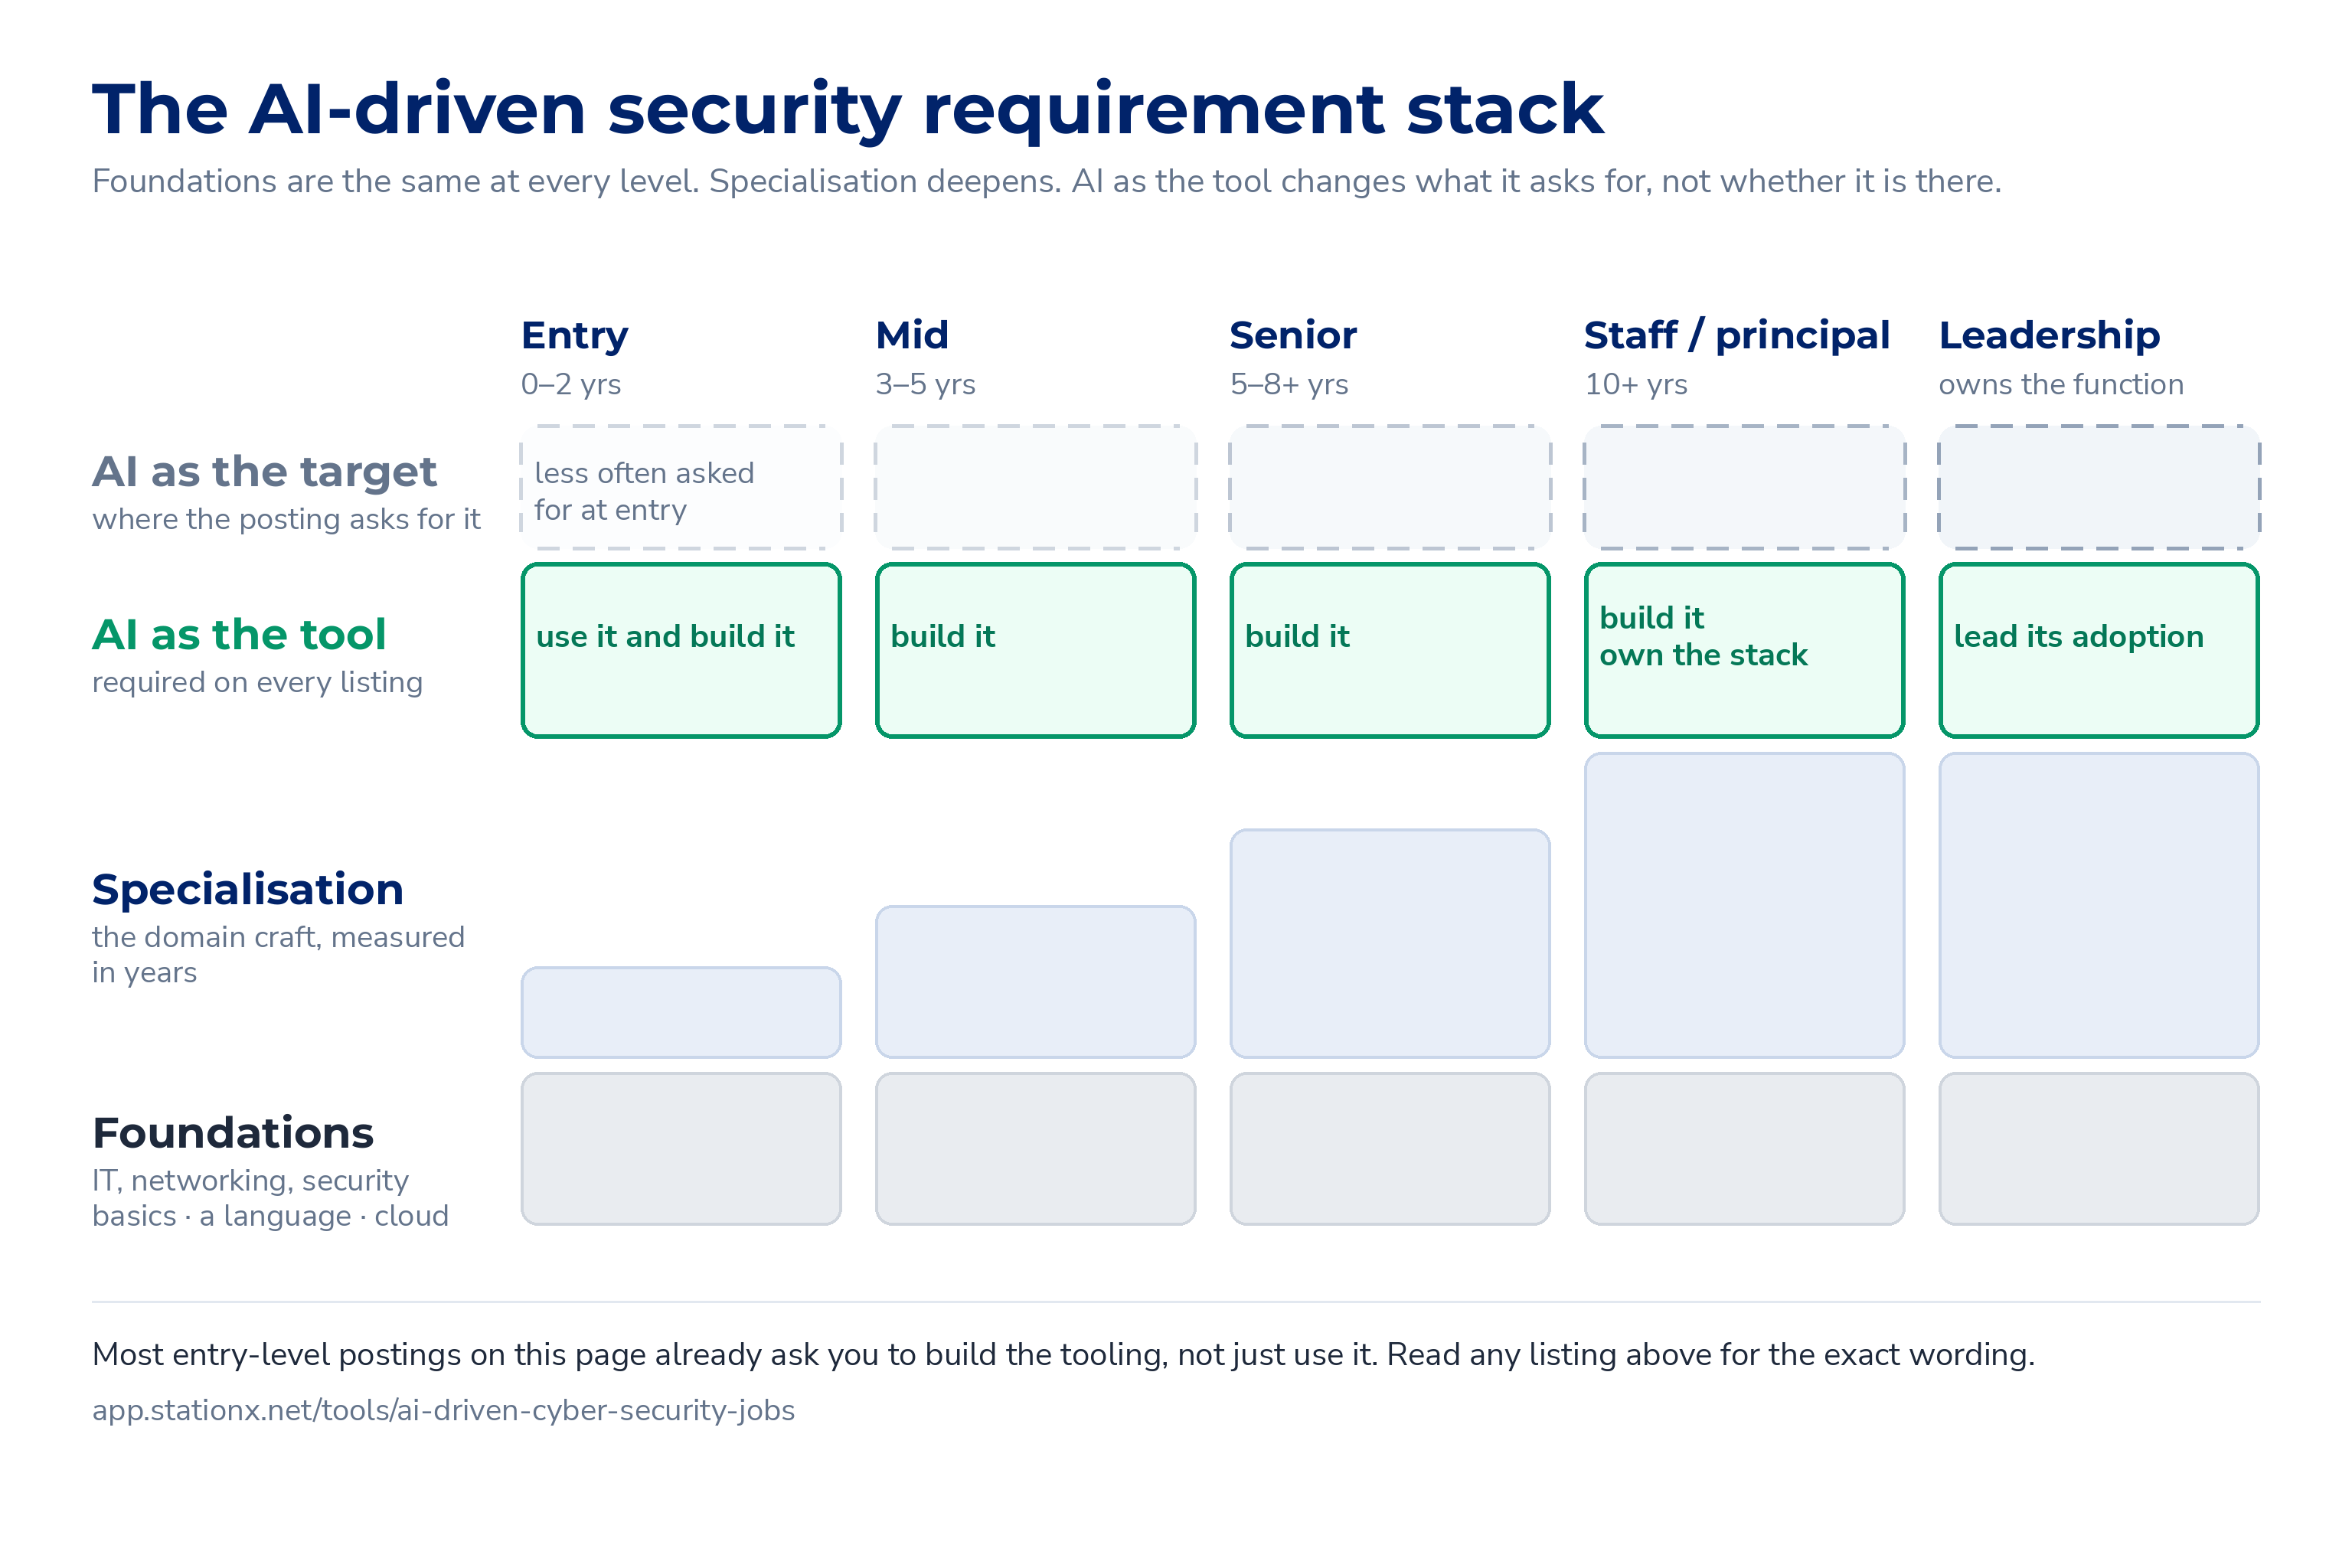The width and height of the screenshot is (2352, 1568).
Task: Click the Foundations block in the Entry column
Action: [681, 1148]
